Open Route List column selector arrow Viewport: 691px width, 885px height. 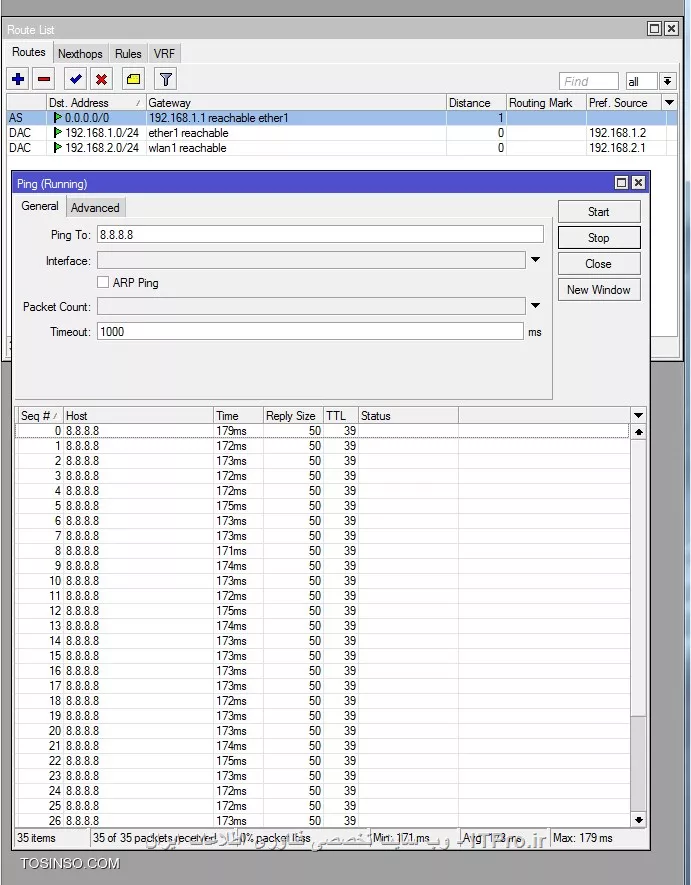670,103
